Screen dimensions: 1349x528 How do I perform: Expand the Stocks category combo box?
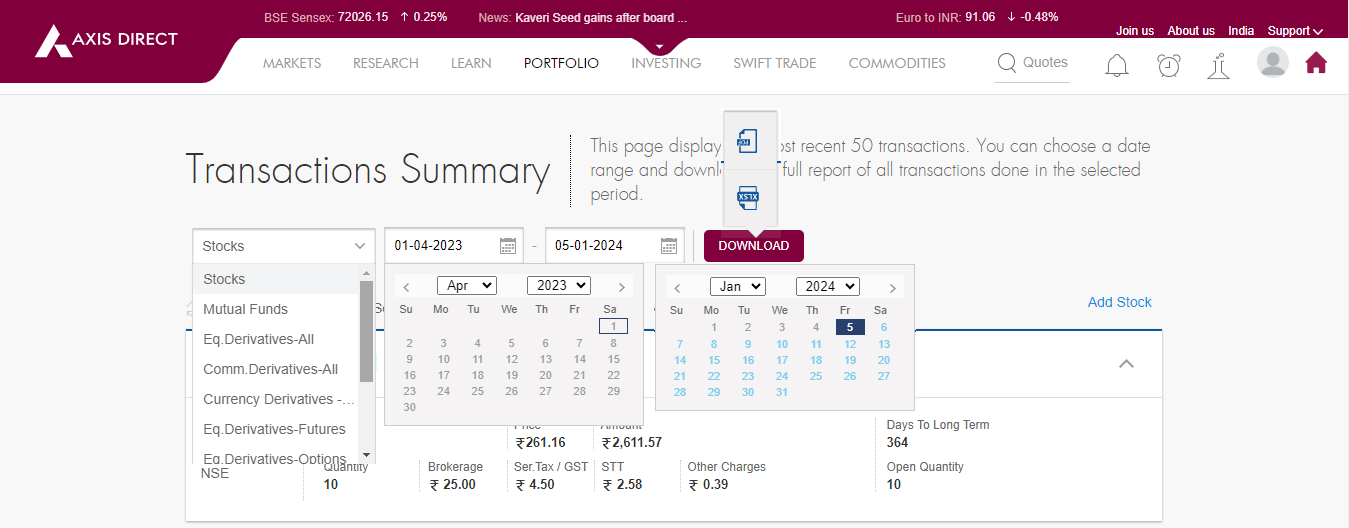click(x=283, y=246)
